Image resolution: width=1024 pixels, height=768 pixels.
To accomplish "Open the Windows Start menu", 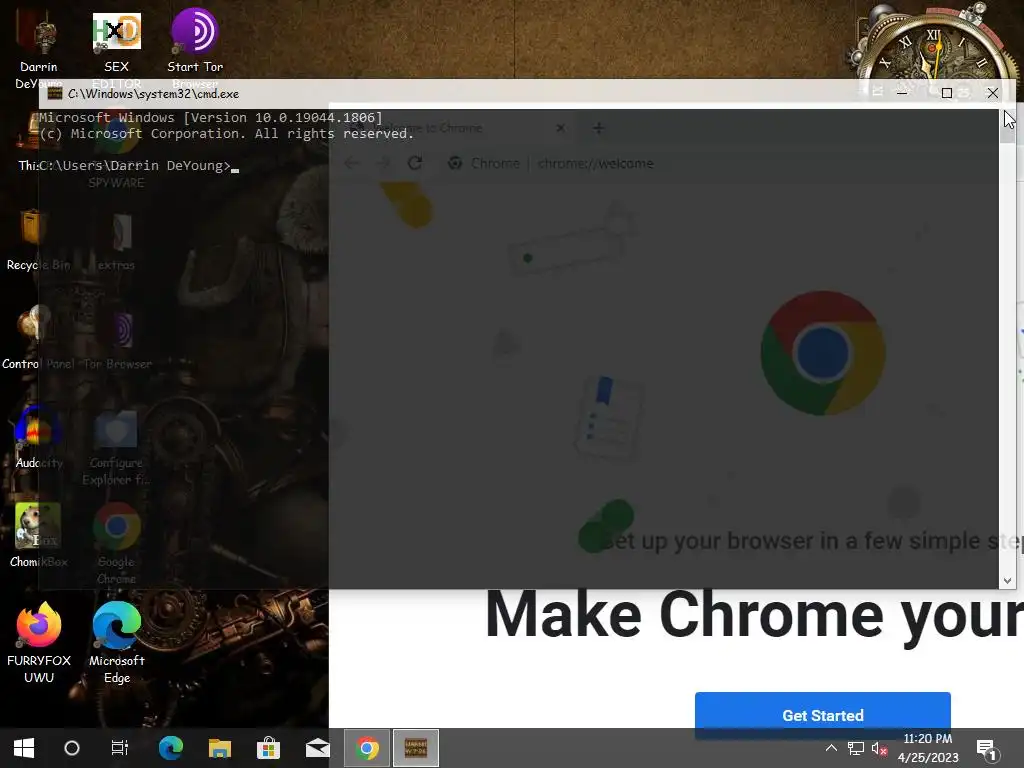I will point(24,748).
